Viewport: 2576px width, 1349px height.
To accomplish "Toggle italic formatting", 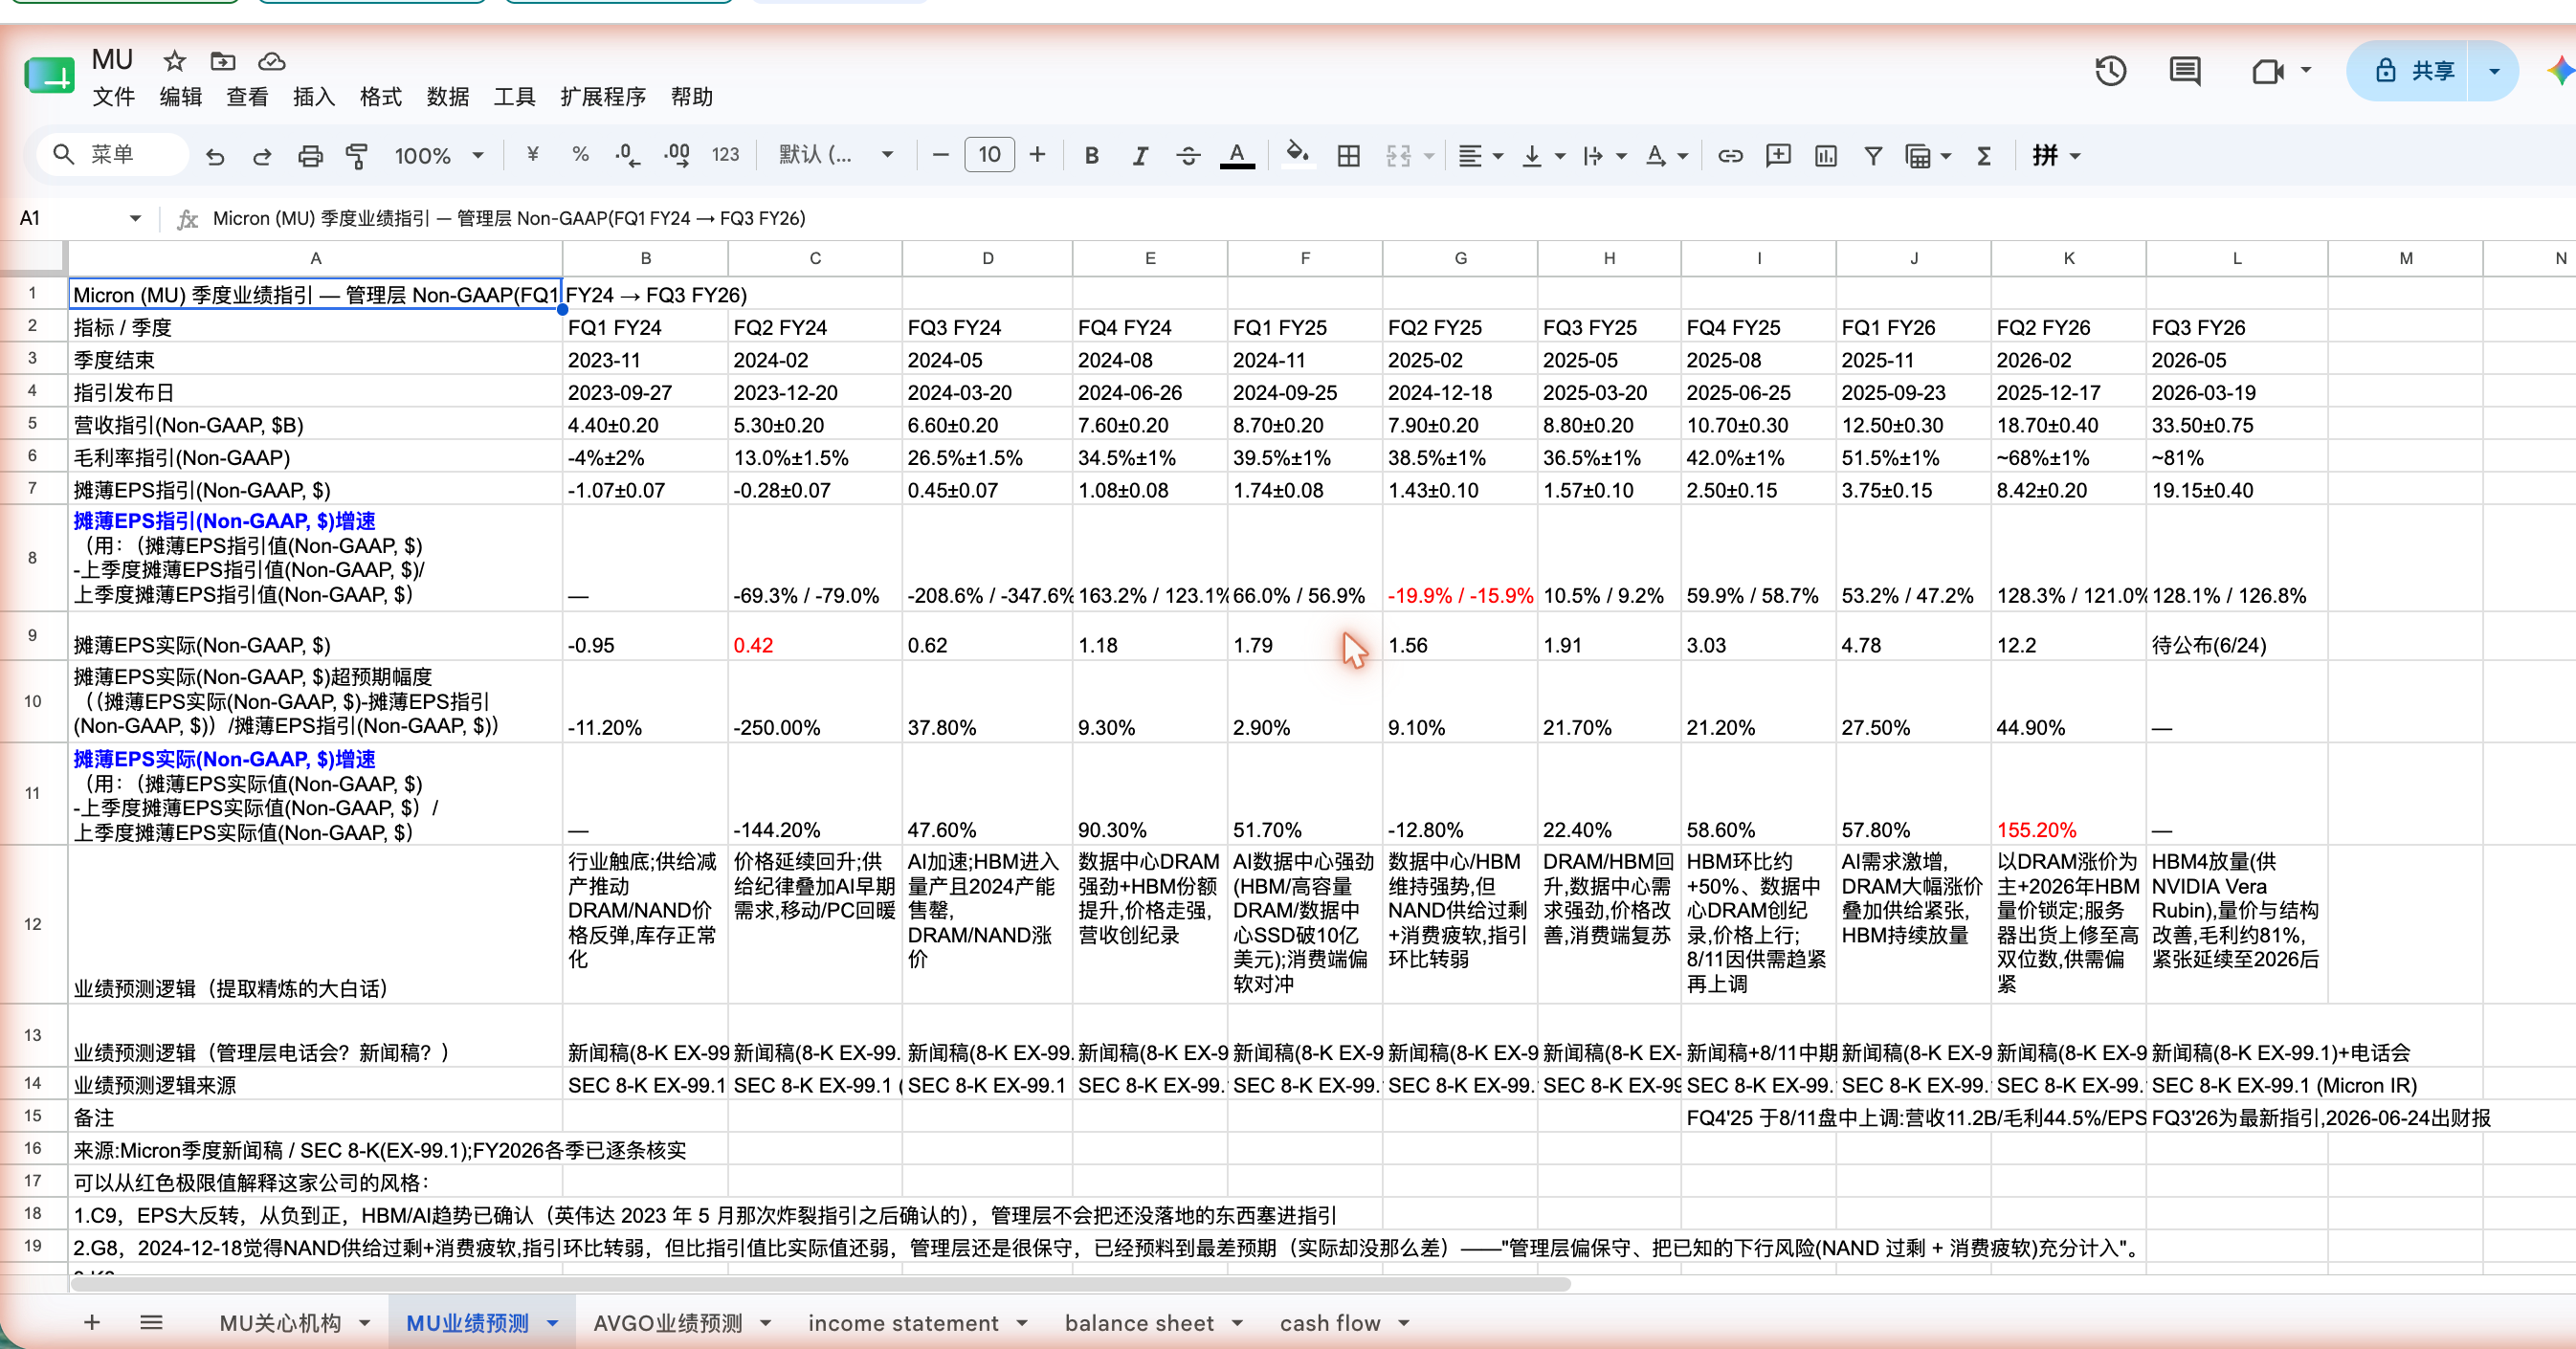I will (1139, 155).
